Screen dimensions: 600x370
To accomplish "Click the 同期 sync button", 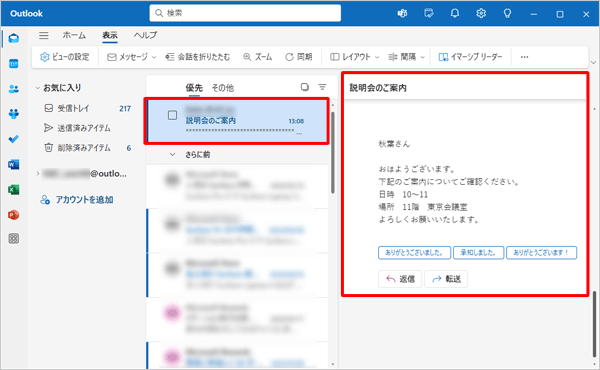I will tap(299, 57).
